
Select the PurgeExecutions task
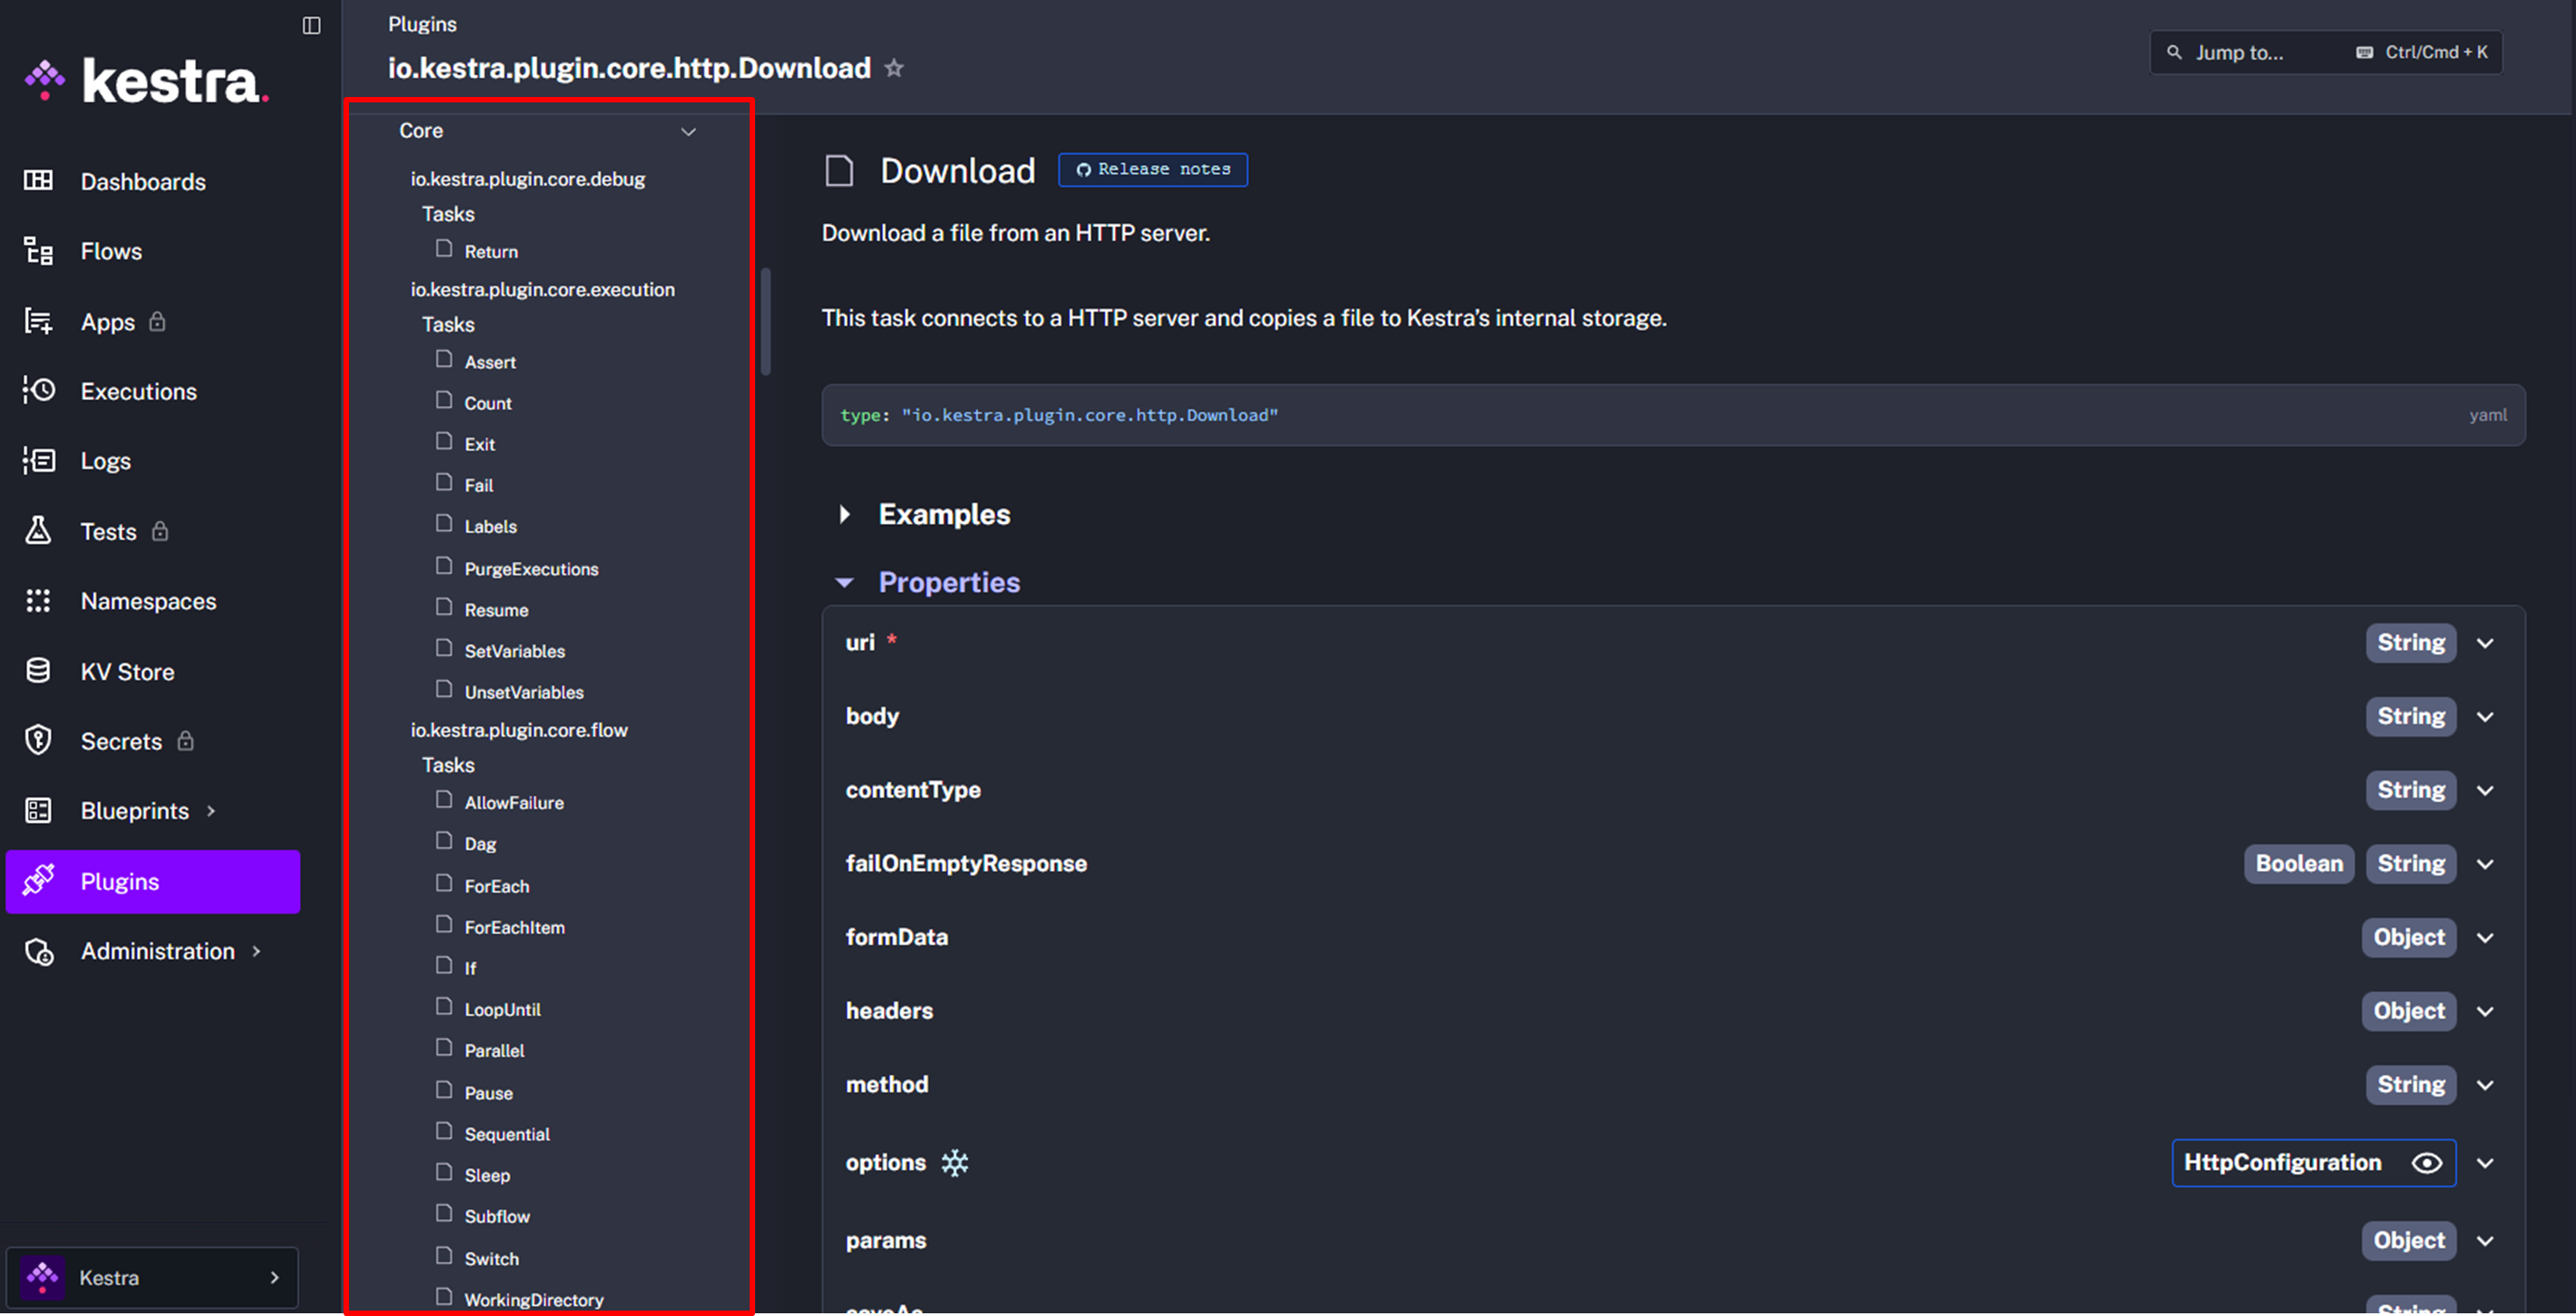(x=531, y=569)
